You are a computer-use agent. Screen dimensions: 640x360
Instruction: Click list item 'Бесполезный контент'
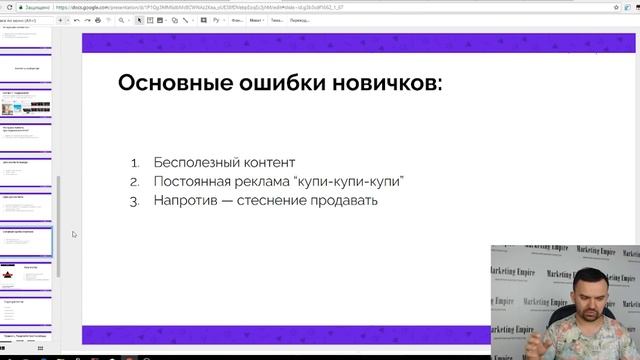(x=224, y=162)
